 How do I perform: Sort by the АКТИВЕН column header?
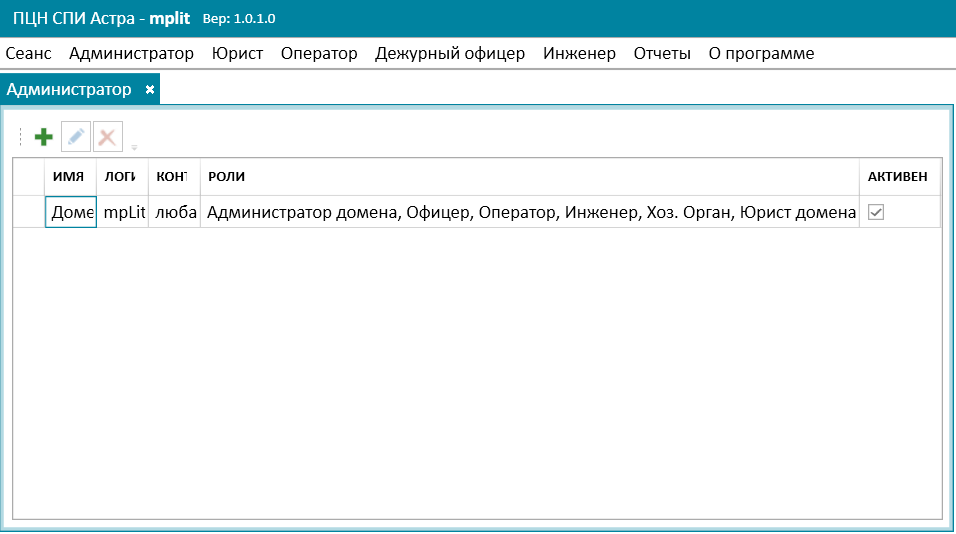900,177
